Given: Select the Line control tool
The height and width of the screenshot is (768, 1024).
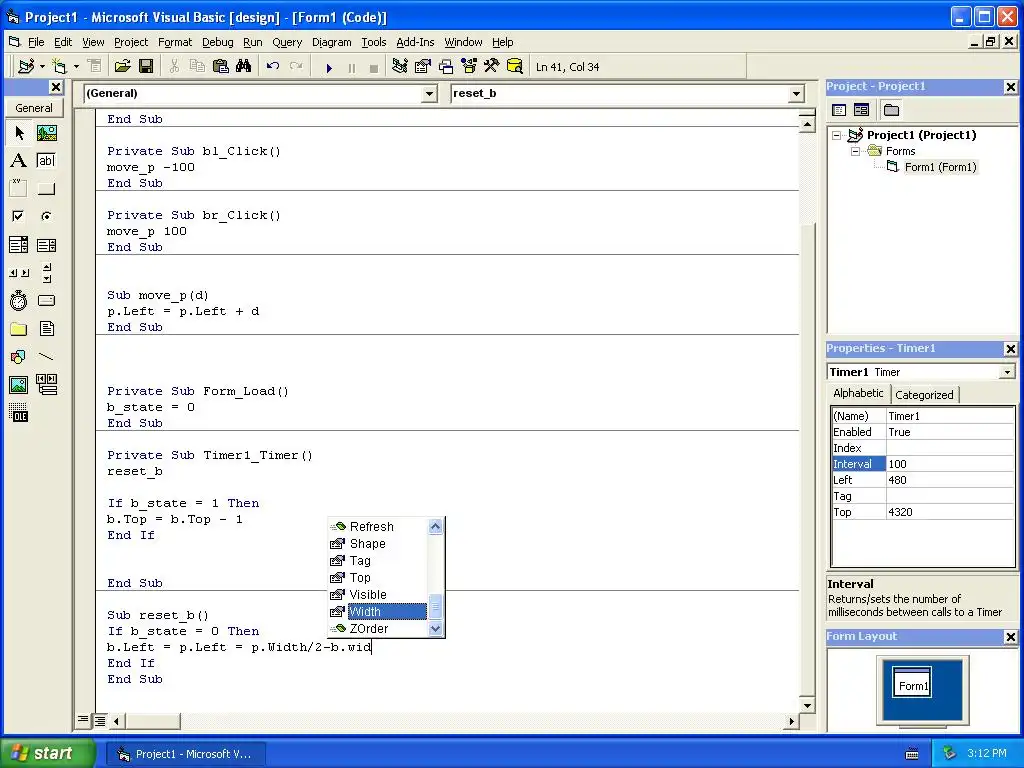Looking at the screenshot, I should (47, 357).
